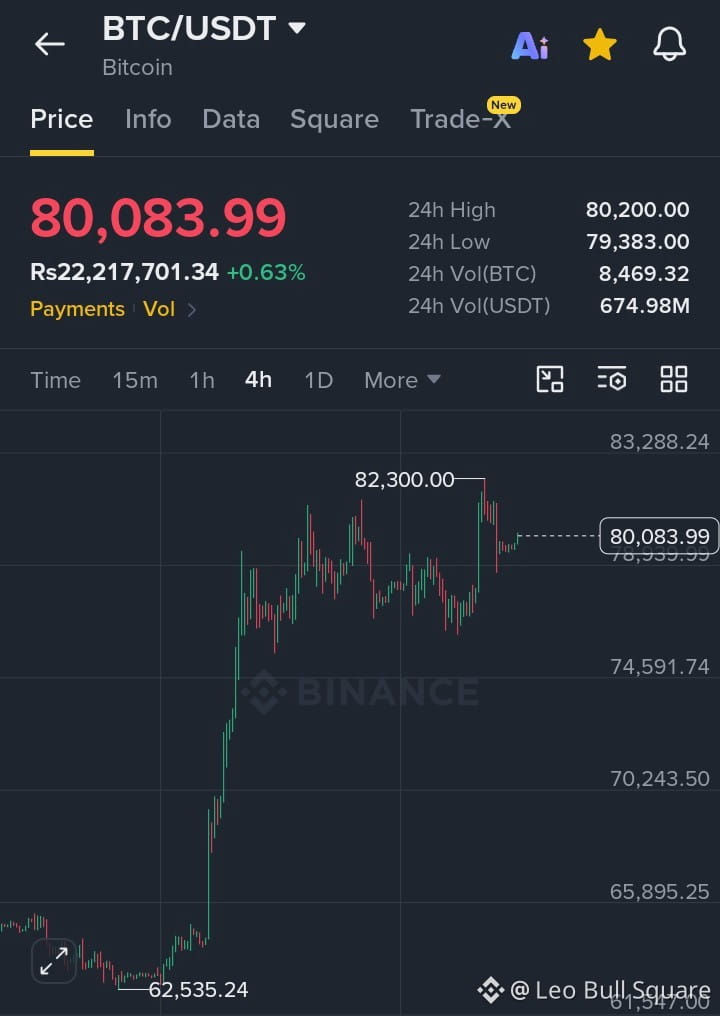Expand chart to fullscreen
This screenshot has width=720, height=1016.
pyautogui.click(x=54, y=961)
